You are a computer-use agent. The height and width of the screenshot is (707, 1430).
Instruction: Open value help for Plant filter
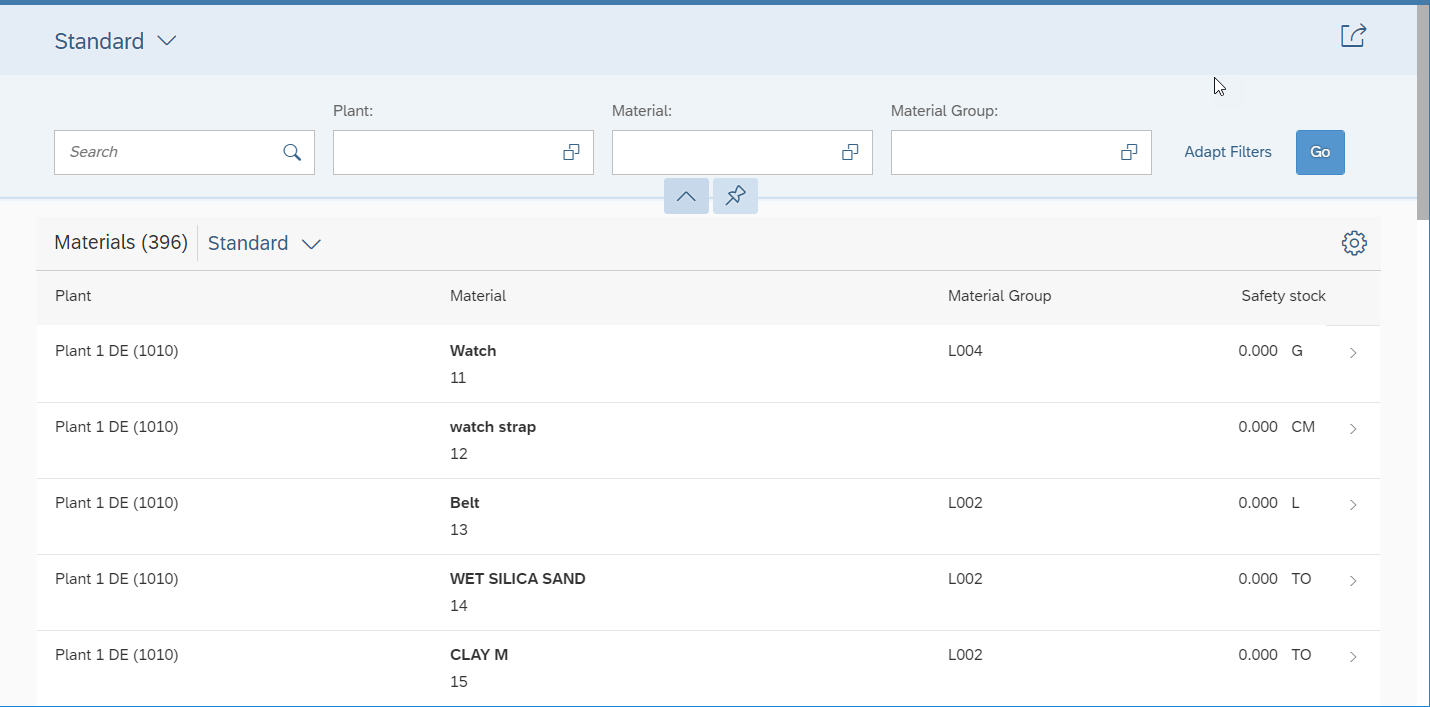click(571, 152)
